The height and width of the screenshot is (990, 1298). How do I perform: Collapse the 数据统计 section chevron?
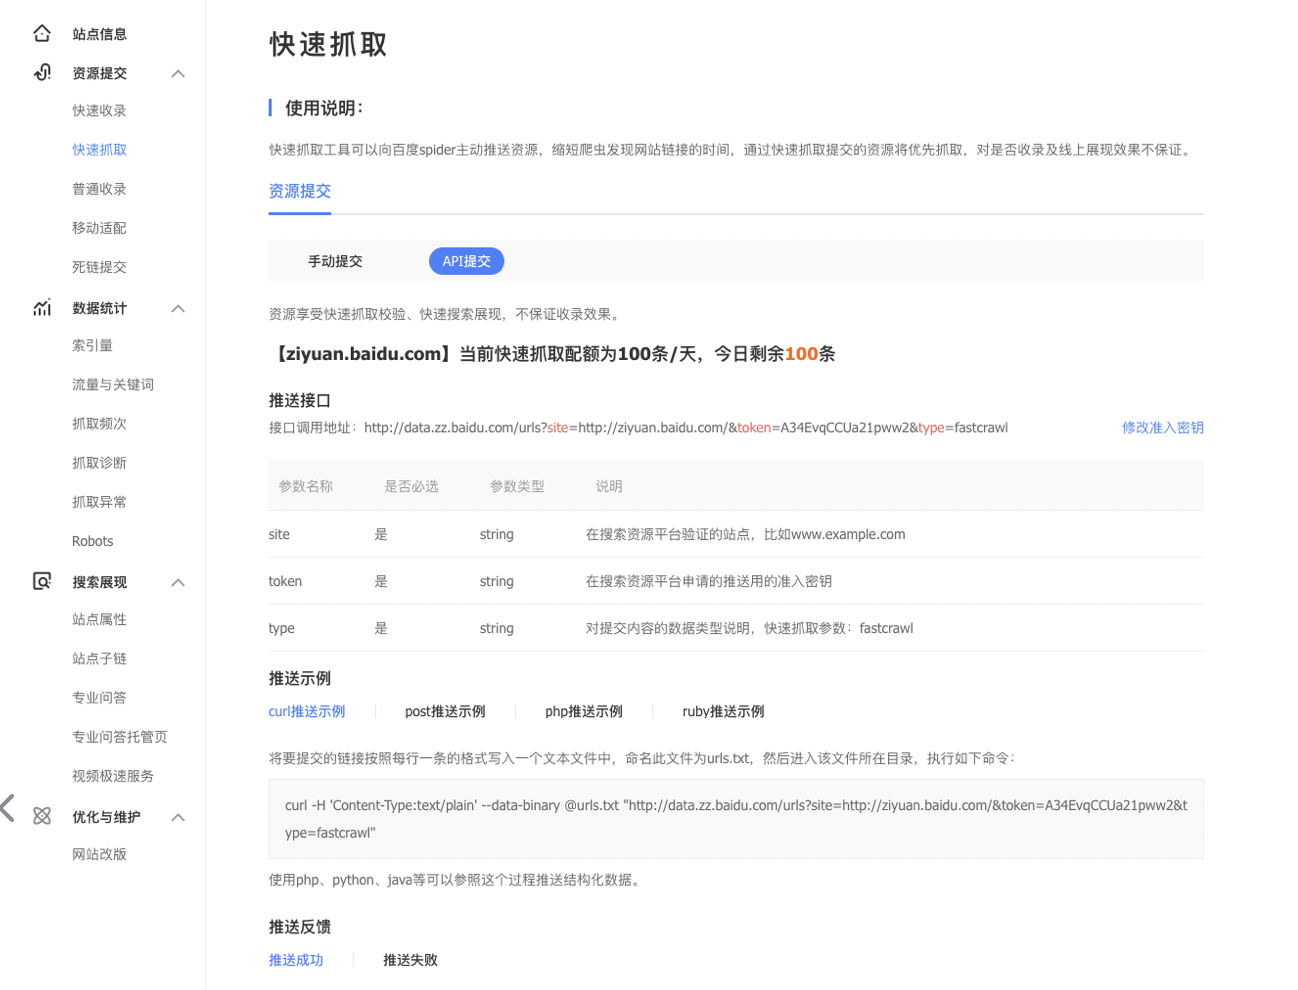[x=178, y=308]
